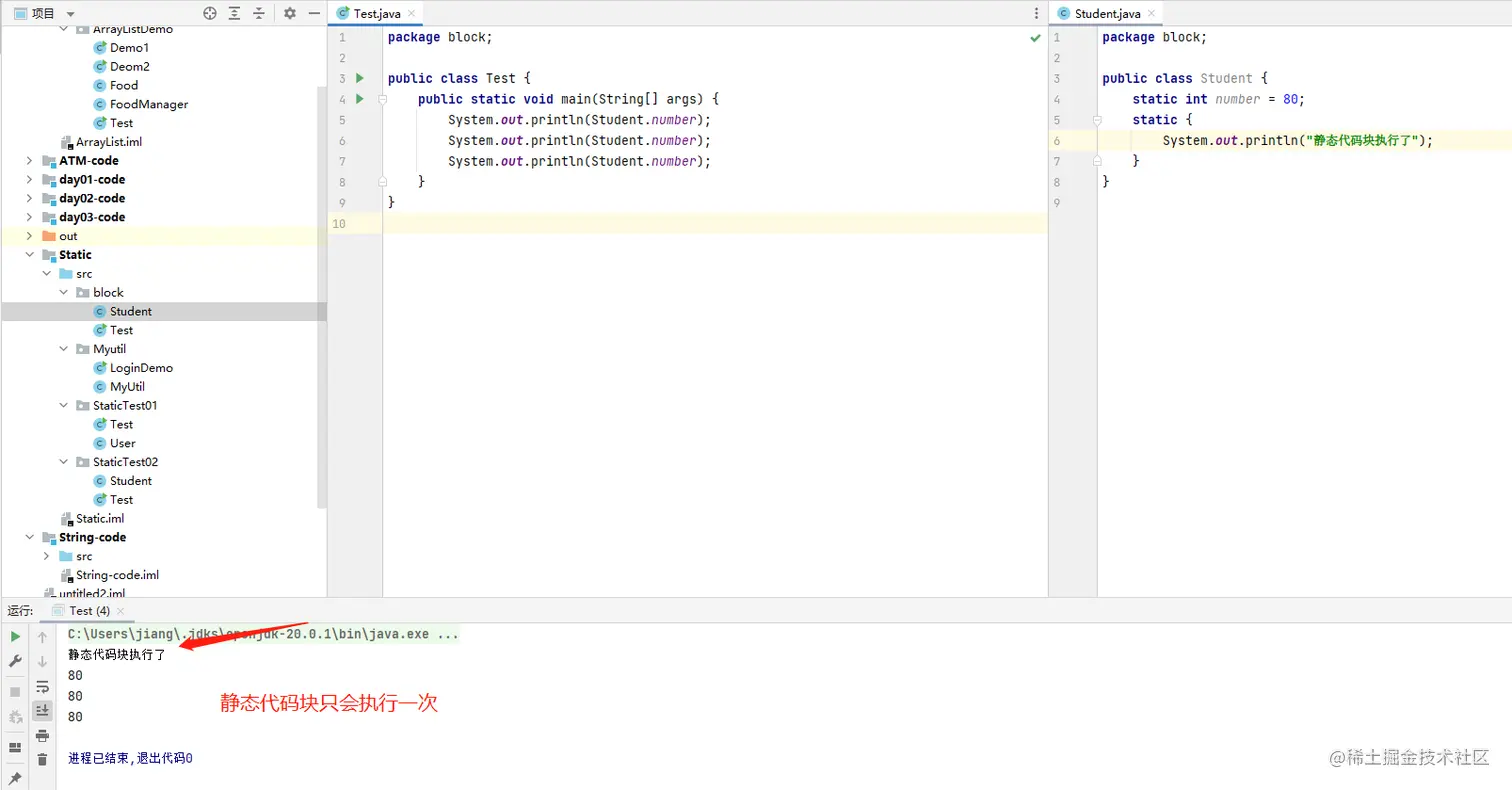Screen dimensions: 1512x790
Task: Collapse the String-code module
Action: click(30, 537)
